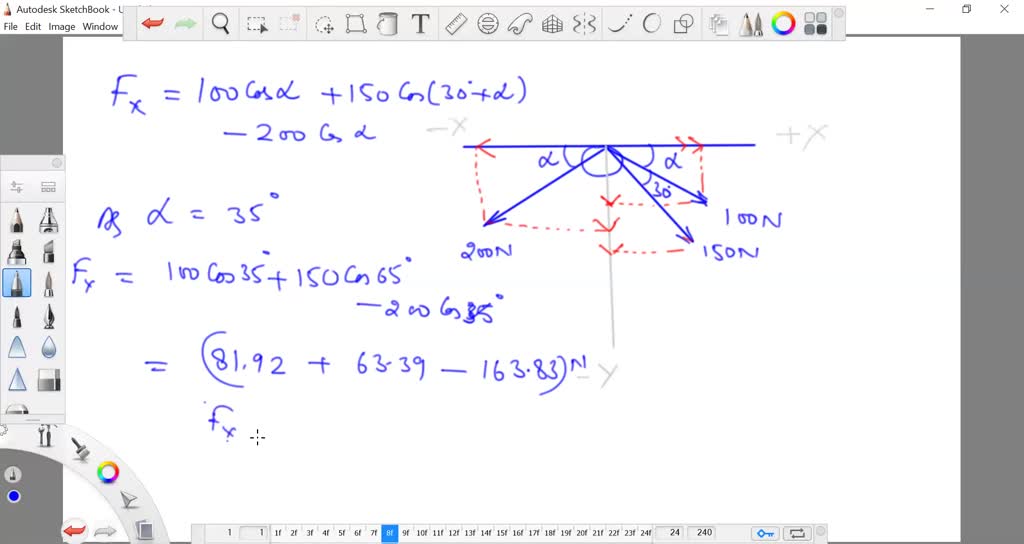
Task: Edit the total frames field showing 240
Action: pyautogui.click(x=705, y=533)
